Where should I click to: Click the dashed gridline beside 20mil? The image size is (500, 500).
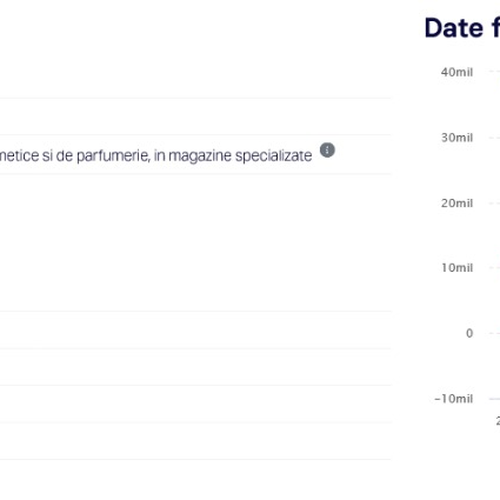(494, 203)
